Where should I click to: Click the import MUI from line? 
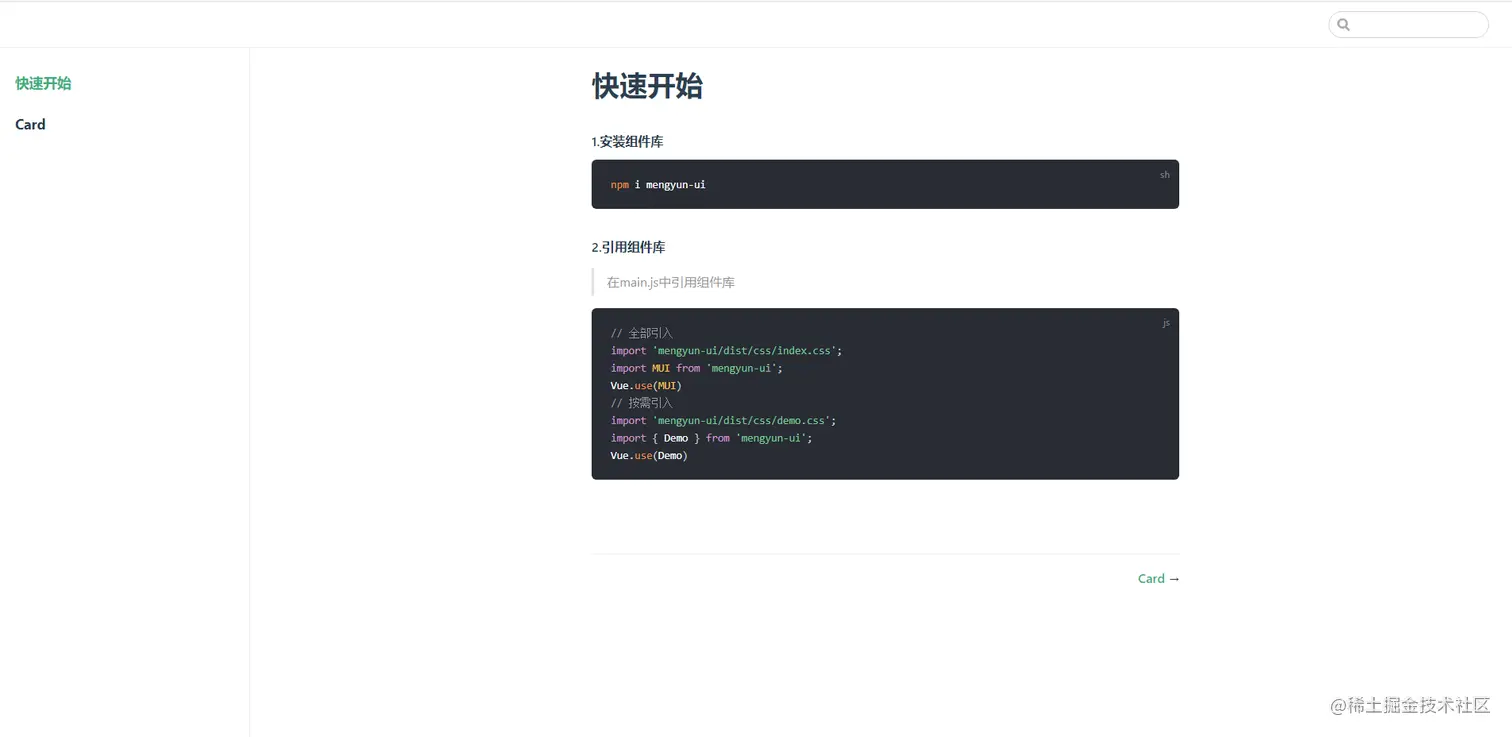pos(696,368)
